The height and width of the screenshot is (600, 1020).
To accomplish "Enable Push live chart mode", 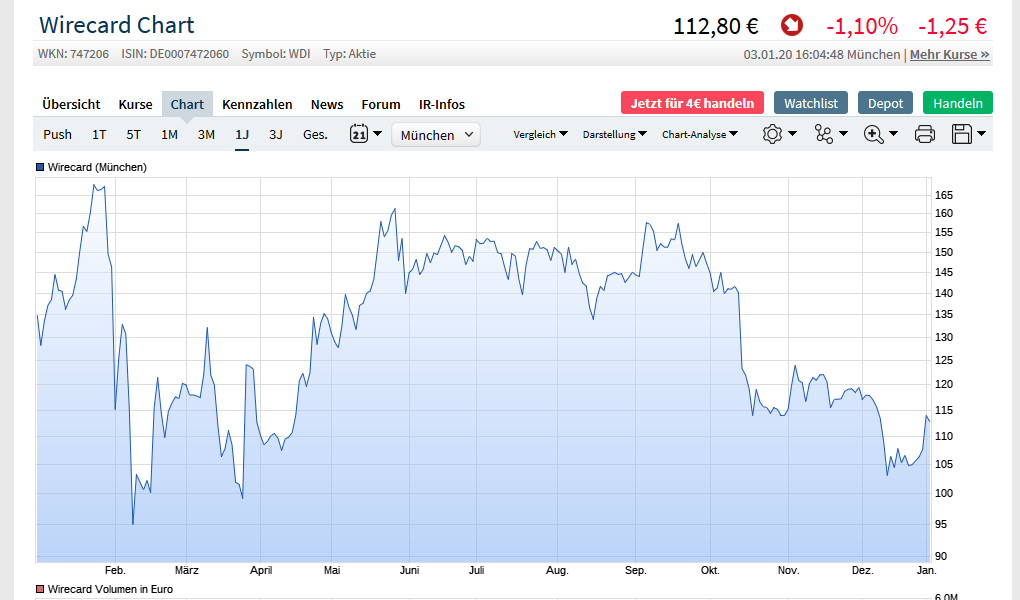I will [57, 134].
